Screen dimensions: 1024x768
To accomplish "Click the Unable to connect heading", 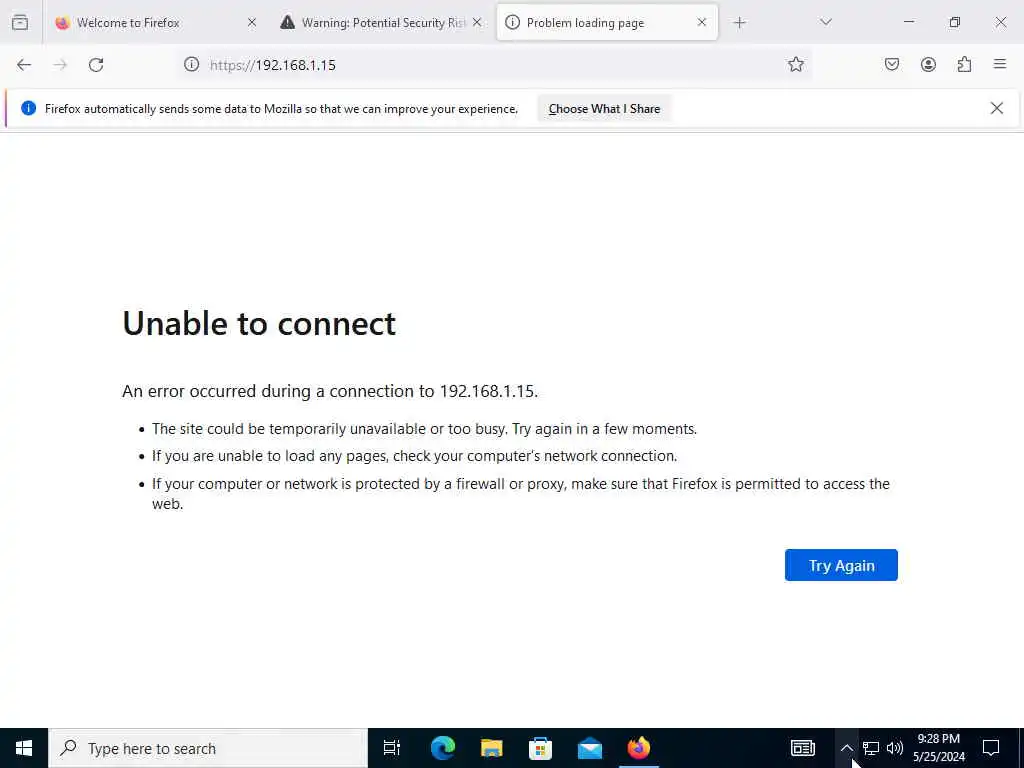I will 259,323.
